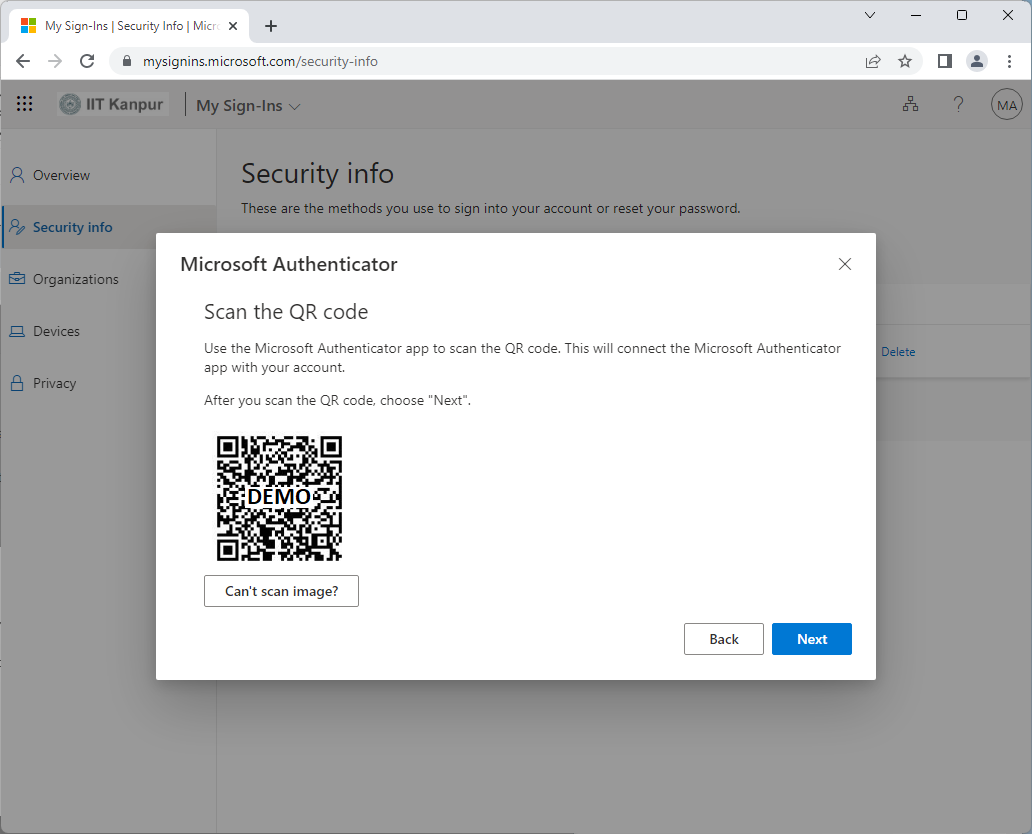Click the IIT Kanpur logo
The width and height of the screenshot is (1032, 834).
(x=113, y=104)
